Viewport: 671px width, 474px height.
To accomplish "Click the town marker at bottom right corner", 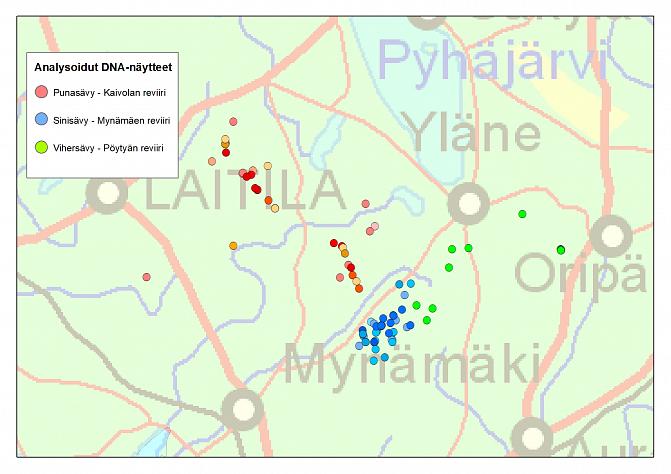I will coord(532,436).
